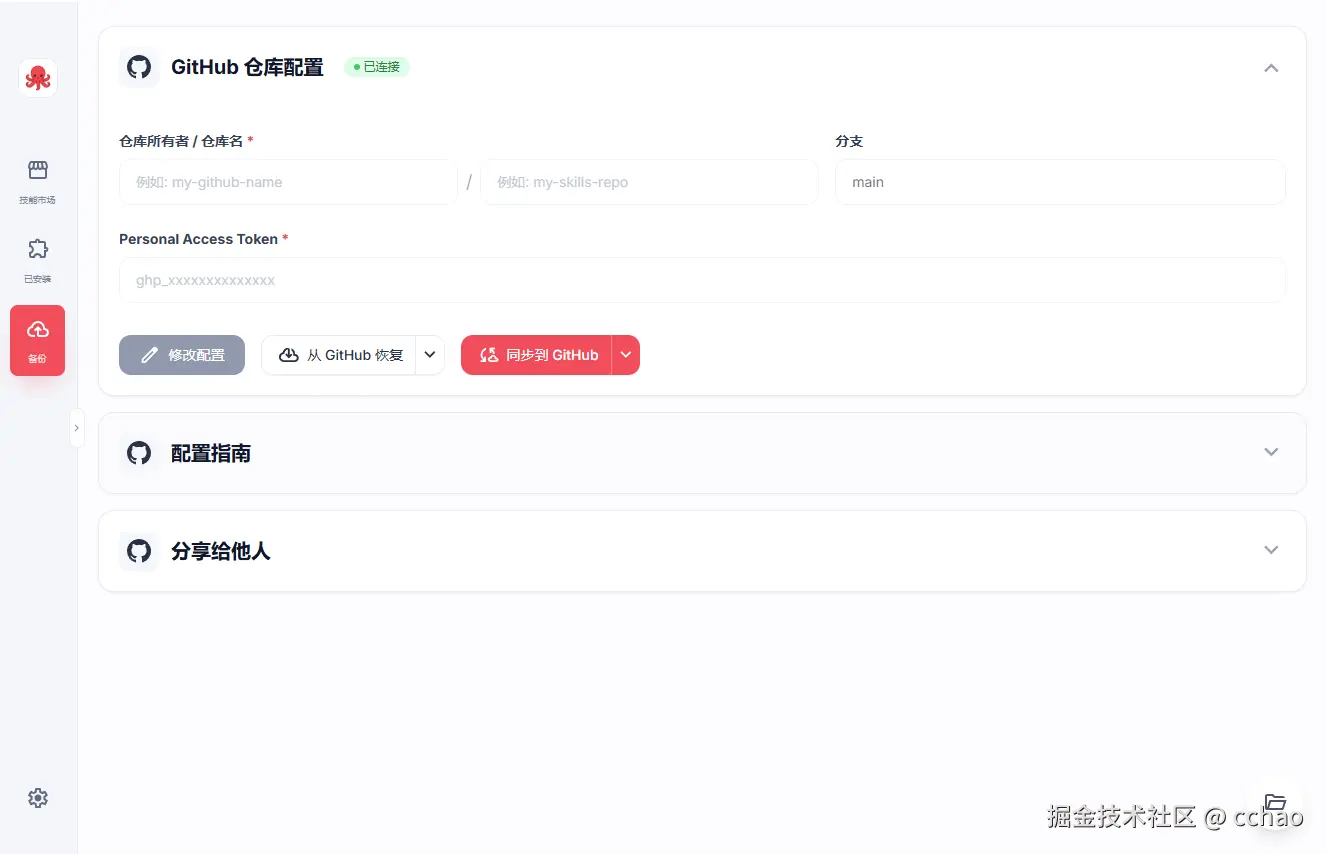Click the 分享给他人 heading text
Screen dimensions: 1327x854
tap(221, 551)
